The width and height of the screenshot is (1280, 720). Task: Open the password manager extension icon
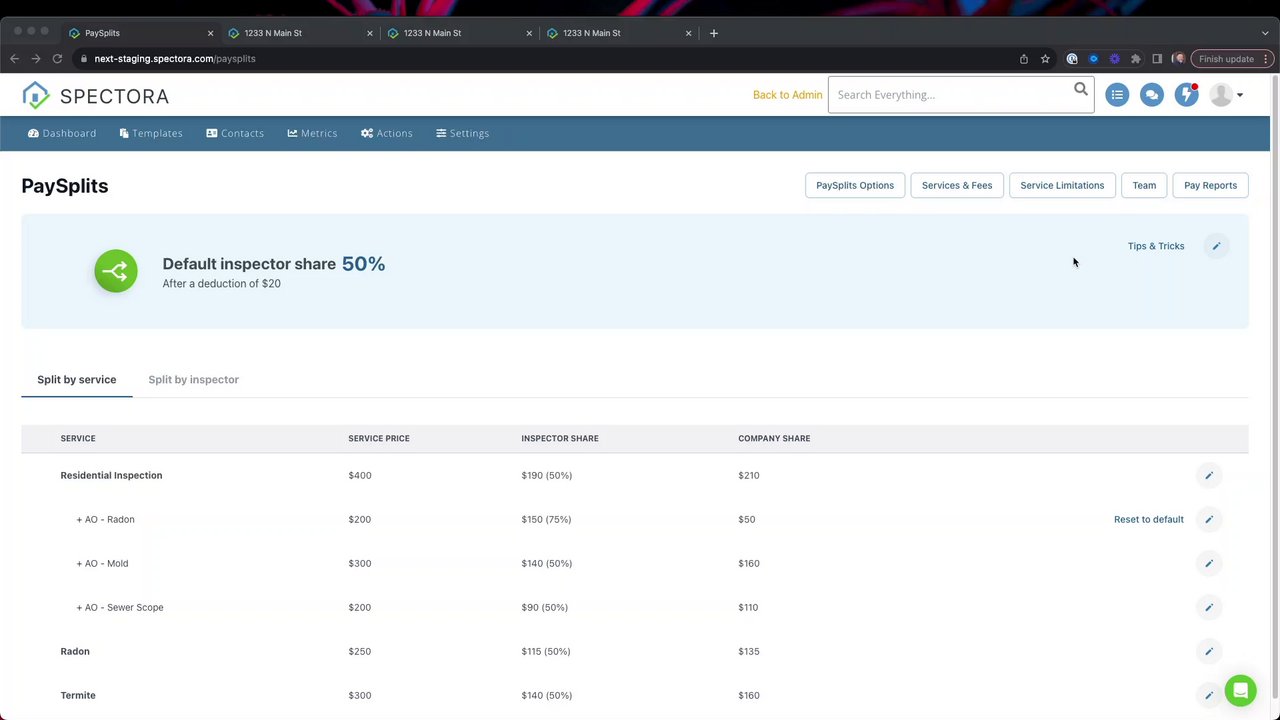(x=1072, y=59)
